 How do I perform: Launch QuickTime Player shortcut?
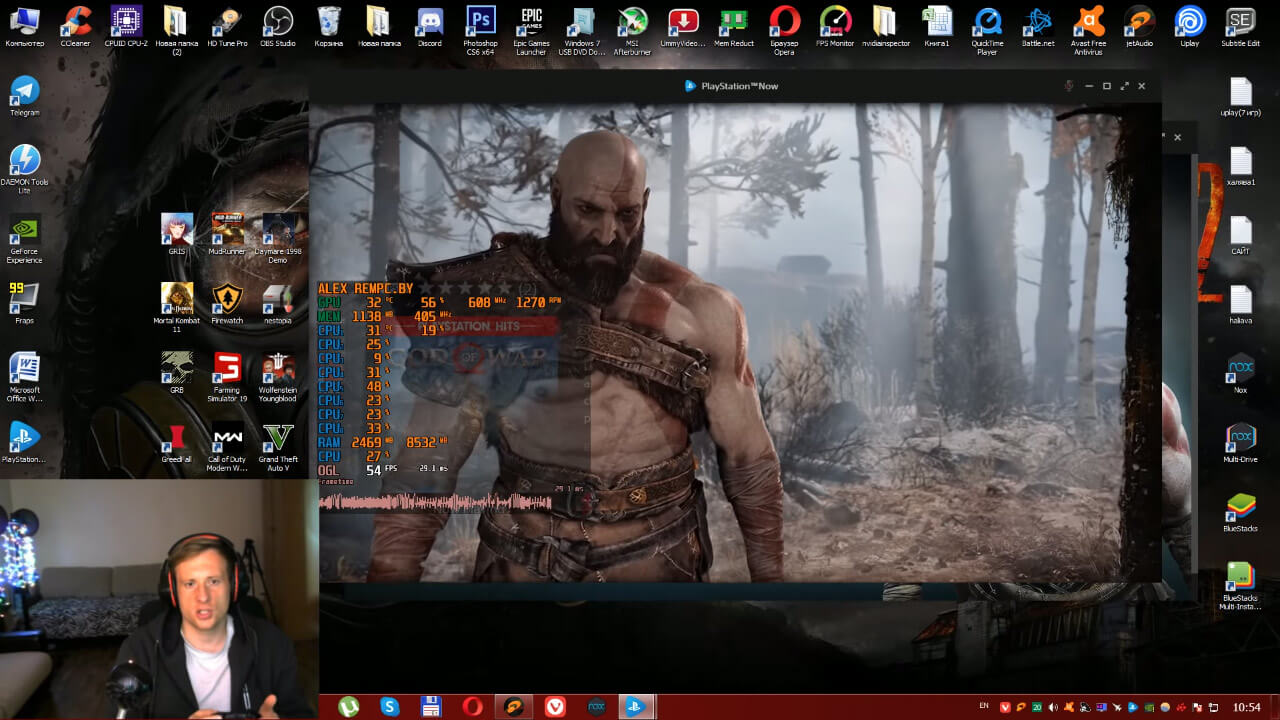pyautogui.click(x=987, y=30)
